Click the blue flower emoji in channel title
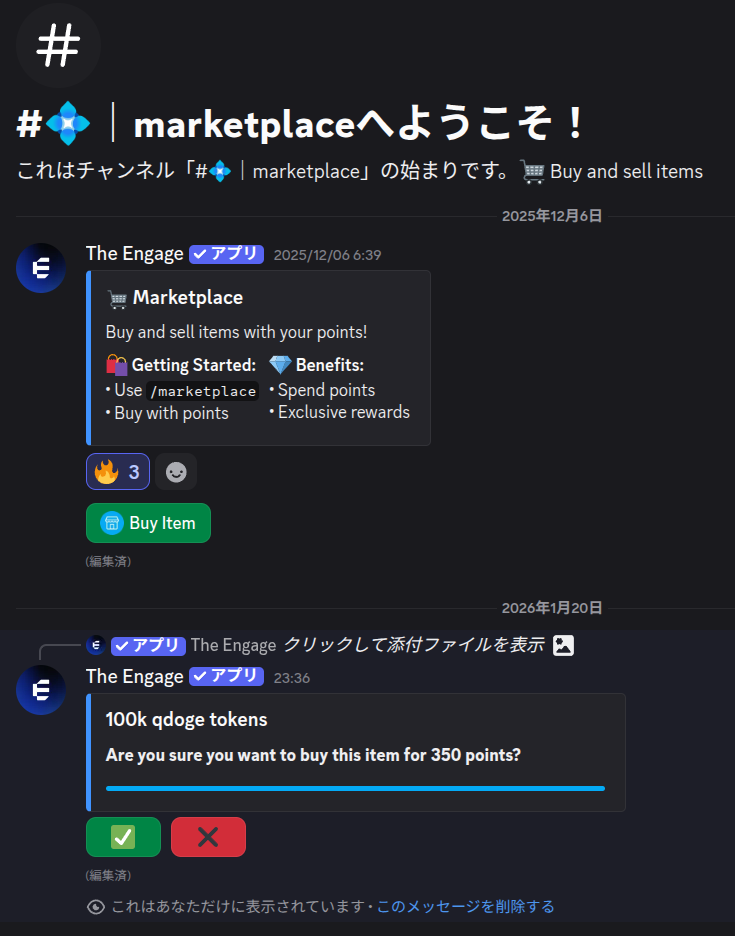735x936 pixels. (68, 124)
